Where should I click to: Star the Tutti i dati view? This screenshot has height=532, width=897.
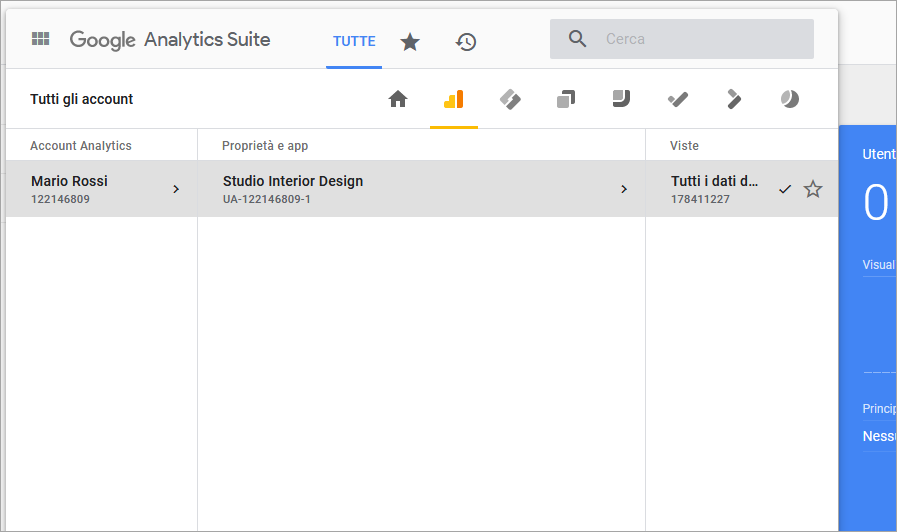[813, 189]
